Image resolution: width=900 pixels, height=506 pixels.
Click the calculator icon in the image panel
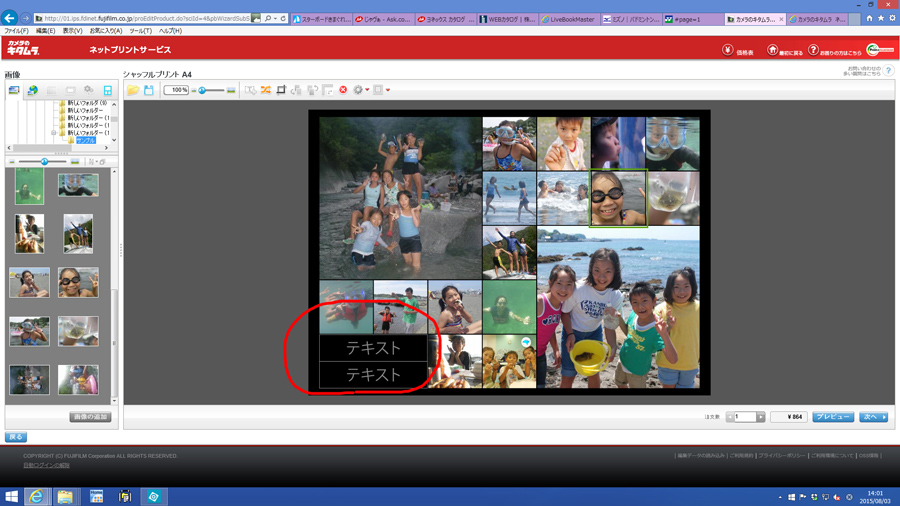(108, 91)
